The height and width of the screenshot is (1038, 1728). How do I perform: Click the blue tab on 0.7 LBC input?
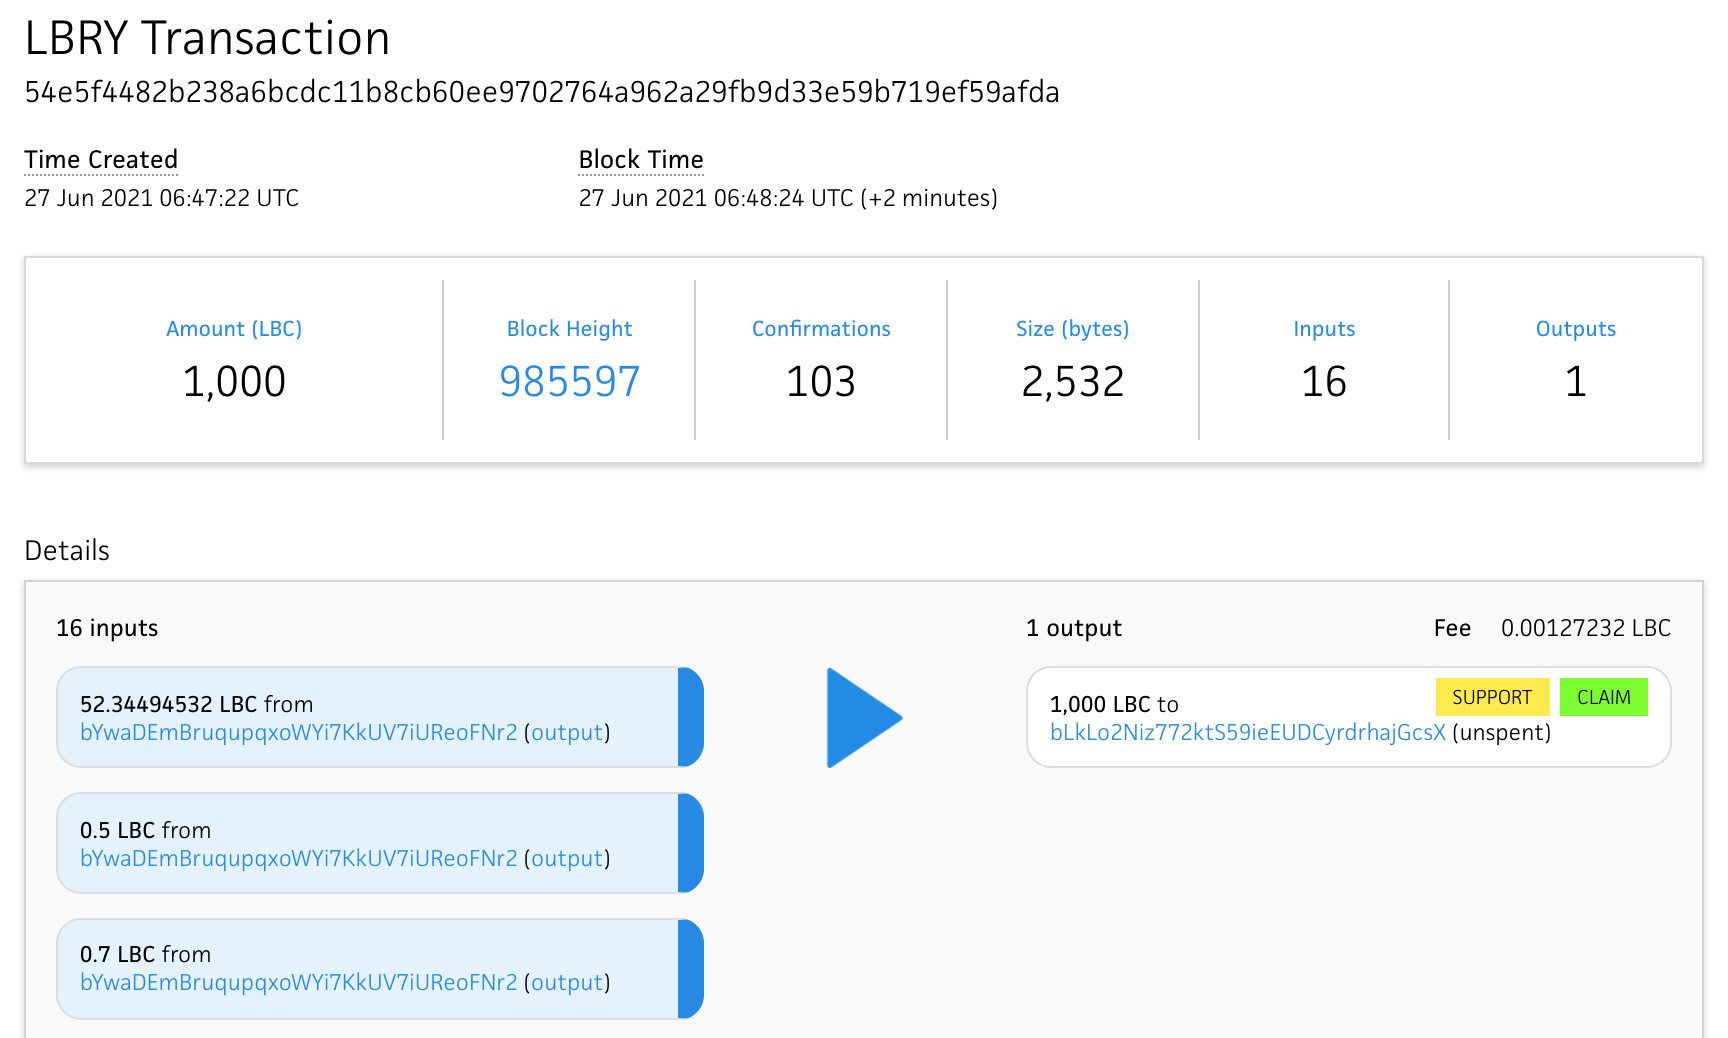pos(691,969)
